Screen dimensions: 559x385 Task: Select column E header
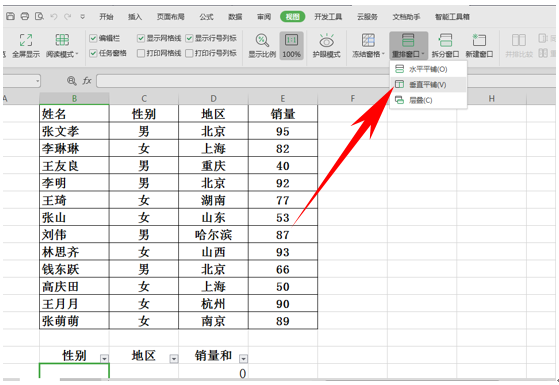coord(283,98)
